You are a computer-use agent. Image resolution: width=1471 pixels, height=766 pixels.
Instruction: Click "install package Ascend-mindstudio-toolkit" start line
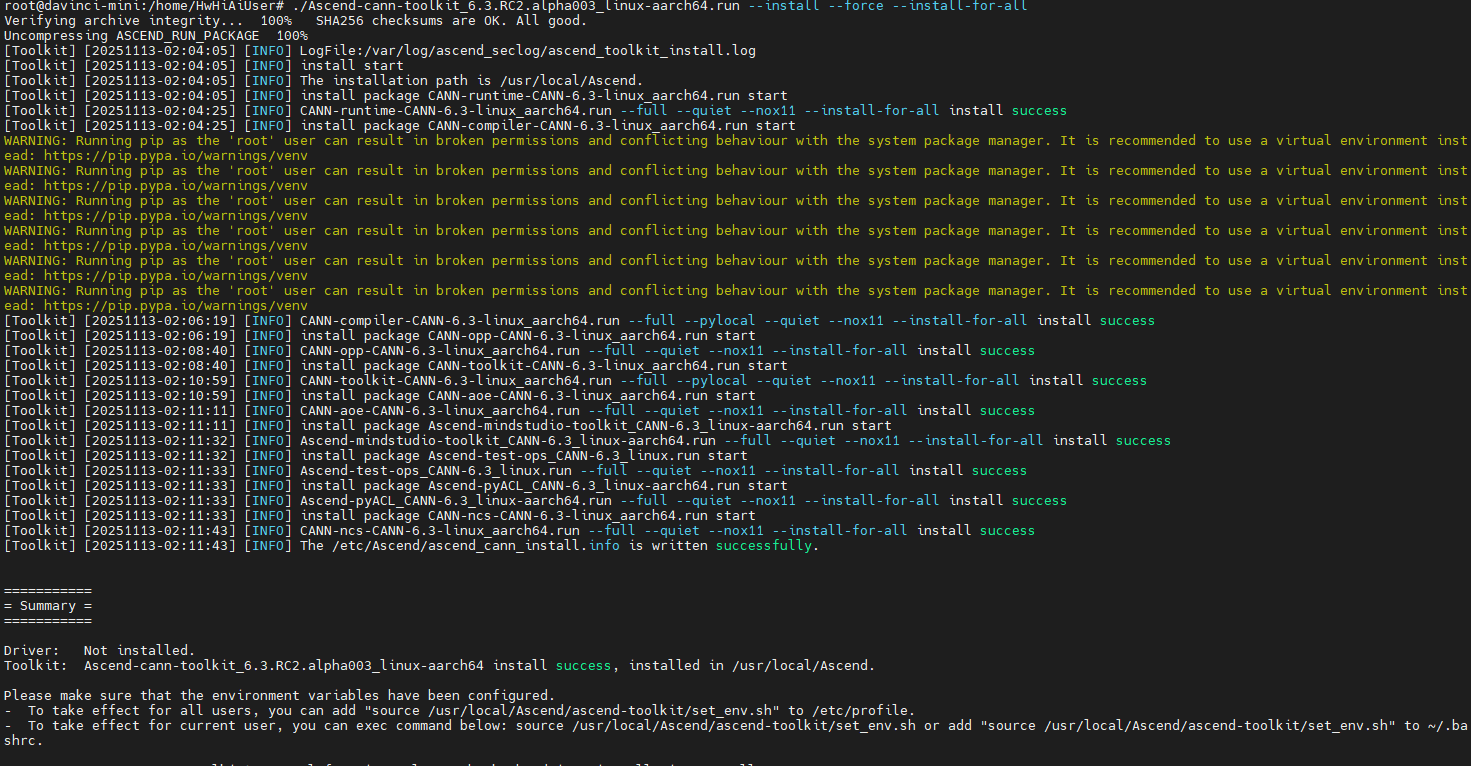(x=596, y=425)
